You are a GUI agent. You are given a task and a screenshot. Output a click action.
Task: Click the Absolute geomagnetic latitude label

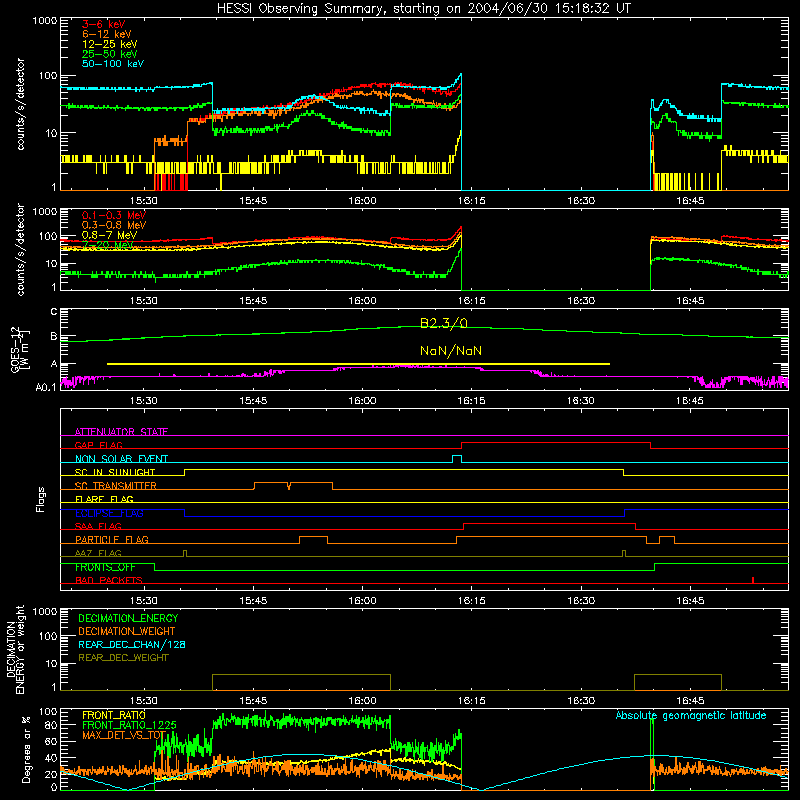(691, 715)
